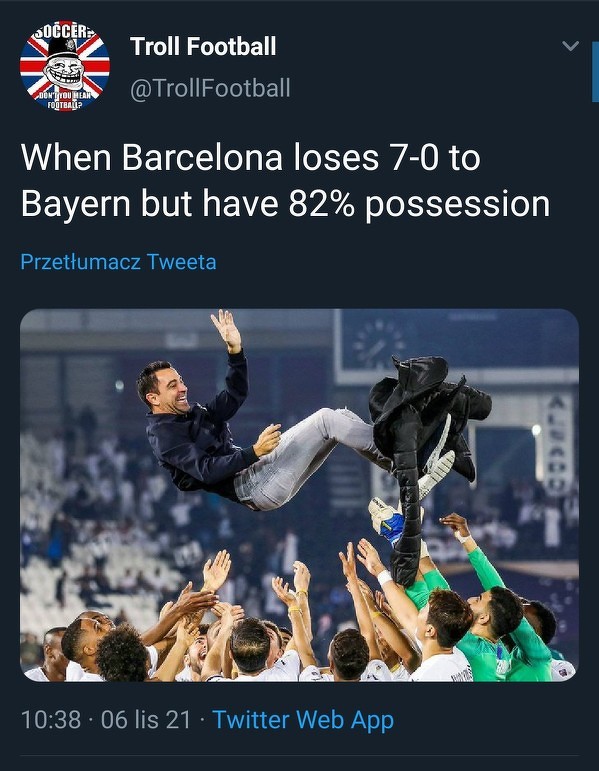The width and height of the screenshot is (599, 771).
Task: Click the 82% possession text
Action: (x=419, y=205)
